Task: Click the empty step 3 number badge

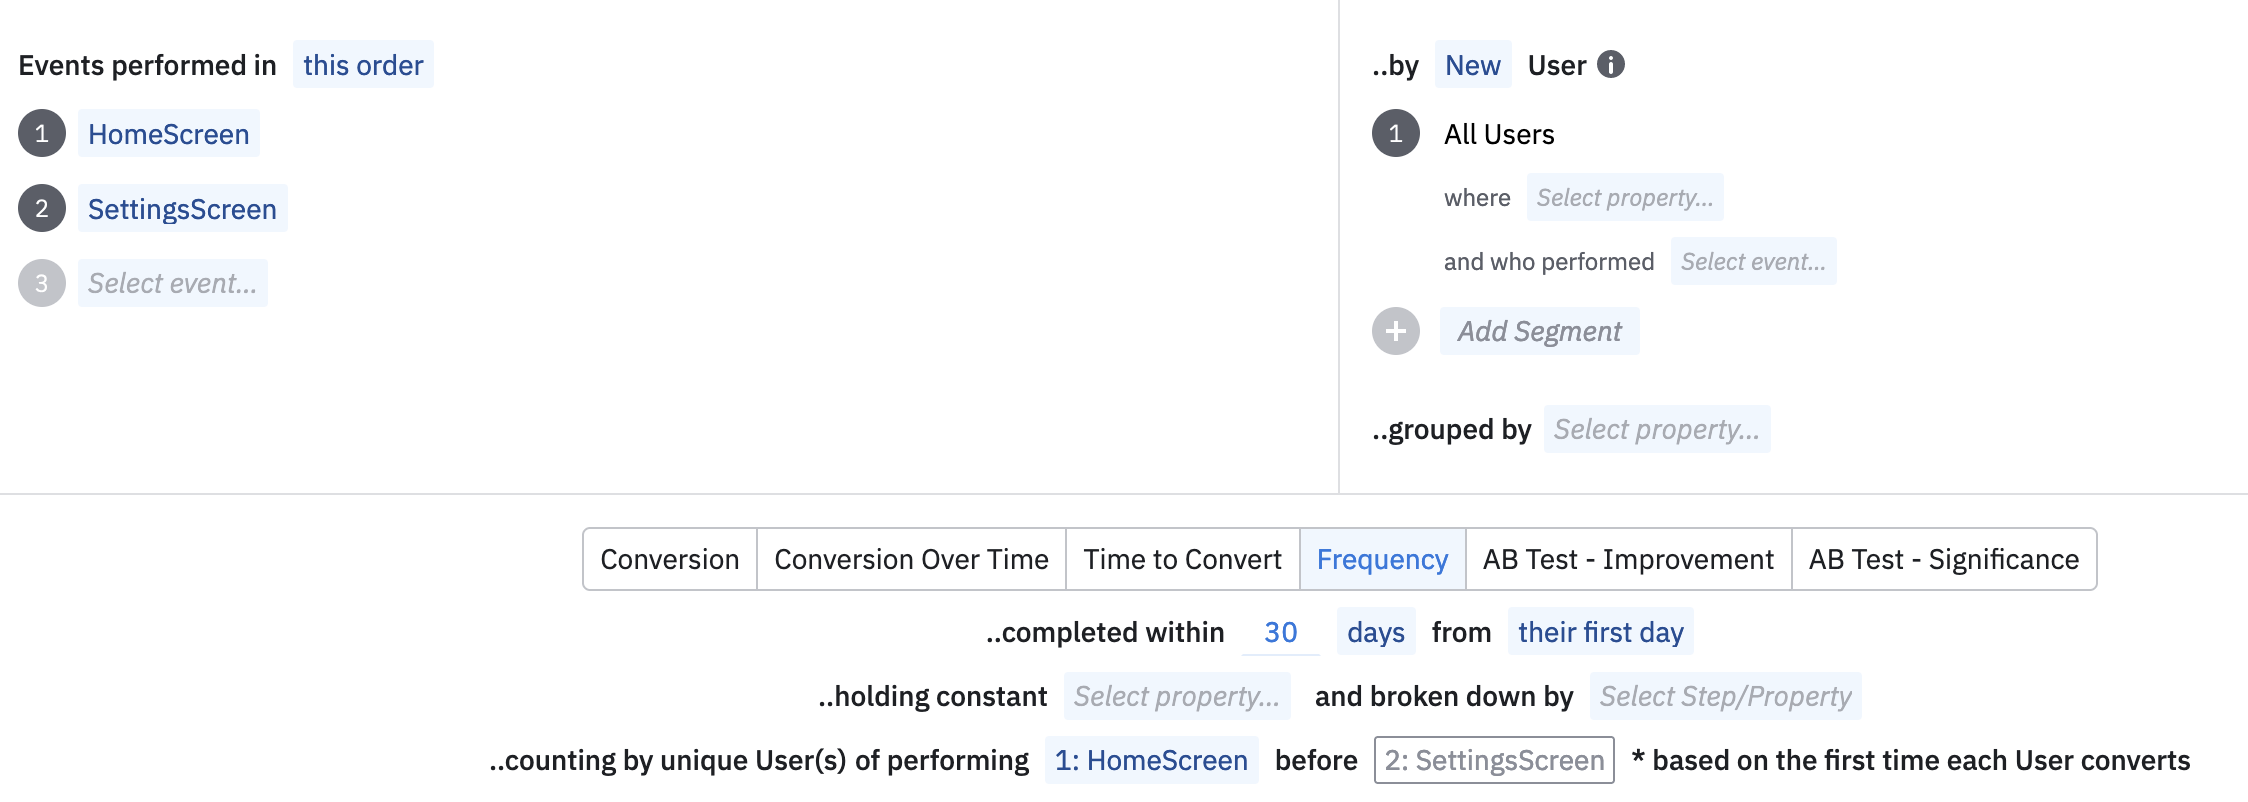Action: [42, 283]
